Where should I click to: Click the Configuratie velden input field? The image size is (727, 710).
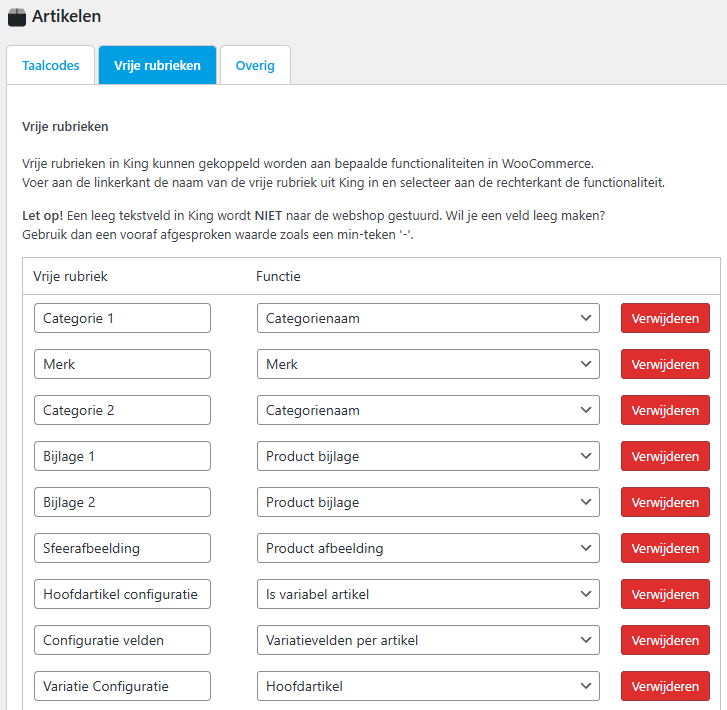click(122, 640)
